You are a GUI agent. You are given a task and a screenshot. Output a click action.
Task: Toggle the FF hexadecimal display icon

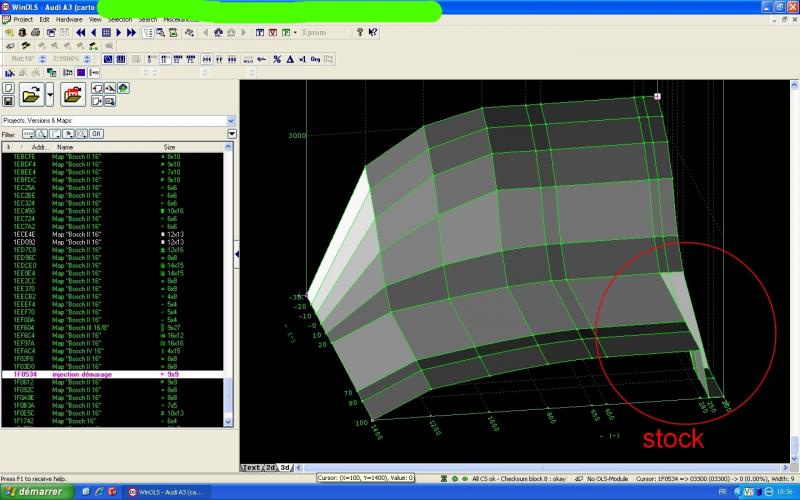pos(219,59)
